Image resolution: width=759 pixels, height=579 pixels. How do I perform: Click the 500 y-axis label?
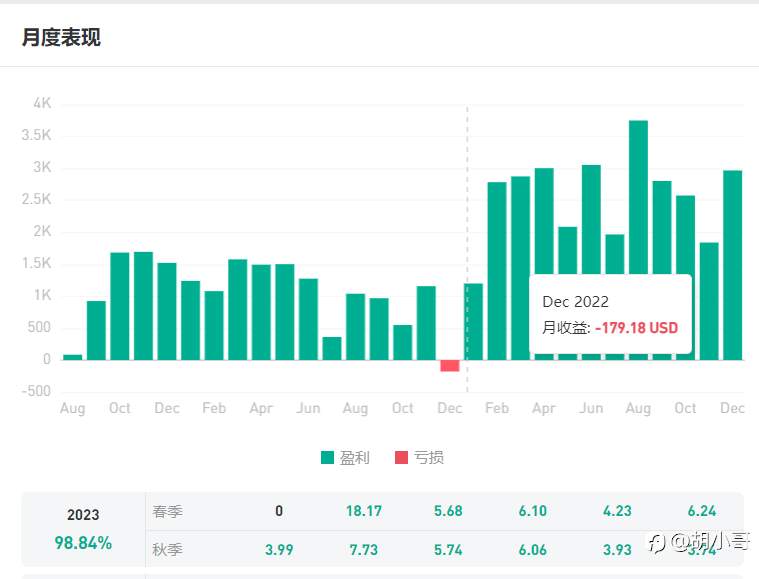coord(39,327)
